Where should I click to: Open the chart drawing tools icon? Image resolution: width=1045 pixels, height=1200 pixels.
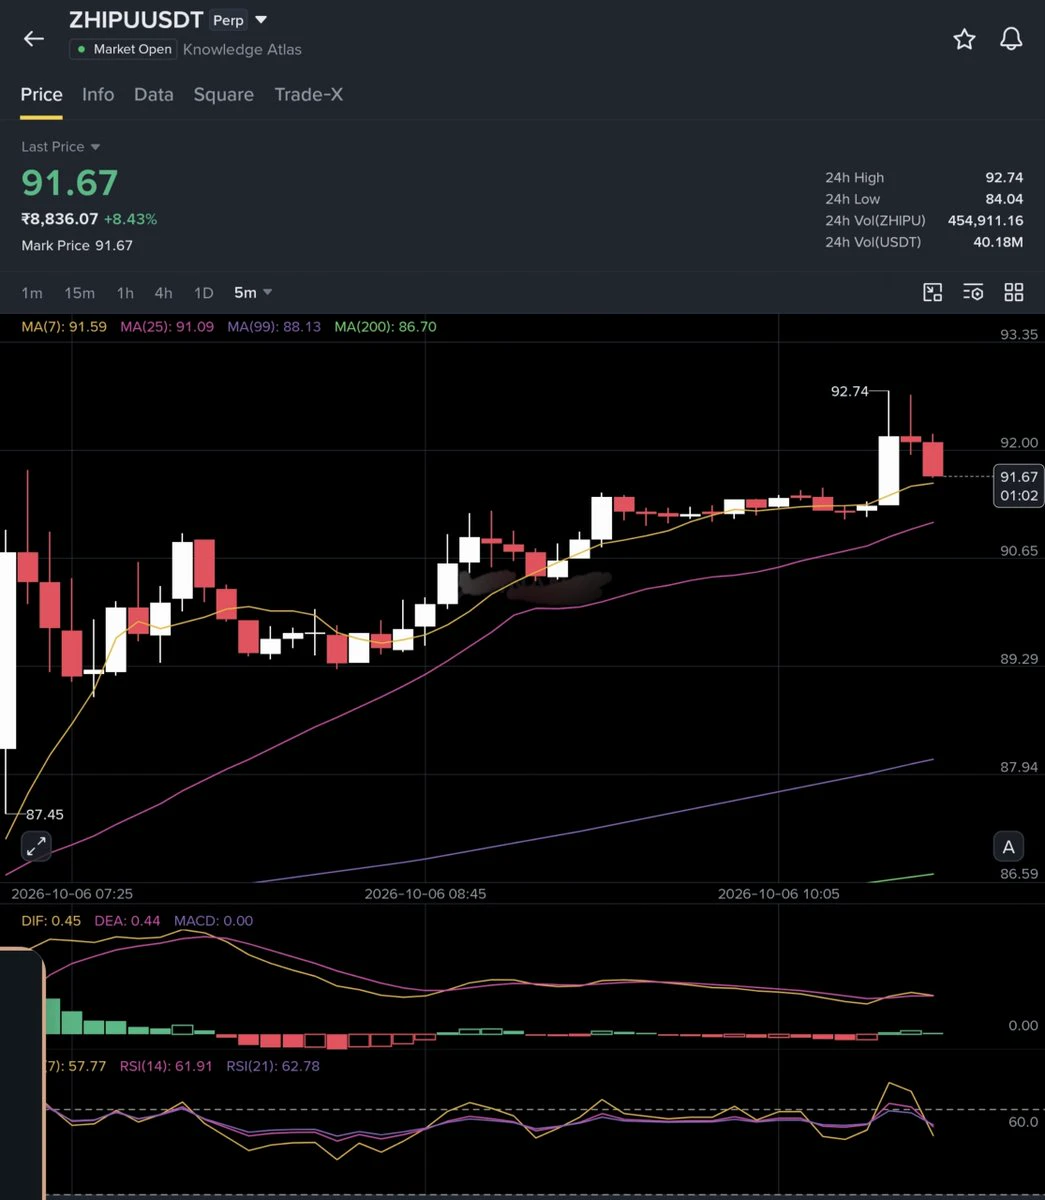click(932, 292)
